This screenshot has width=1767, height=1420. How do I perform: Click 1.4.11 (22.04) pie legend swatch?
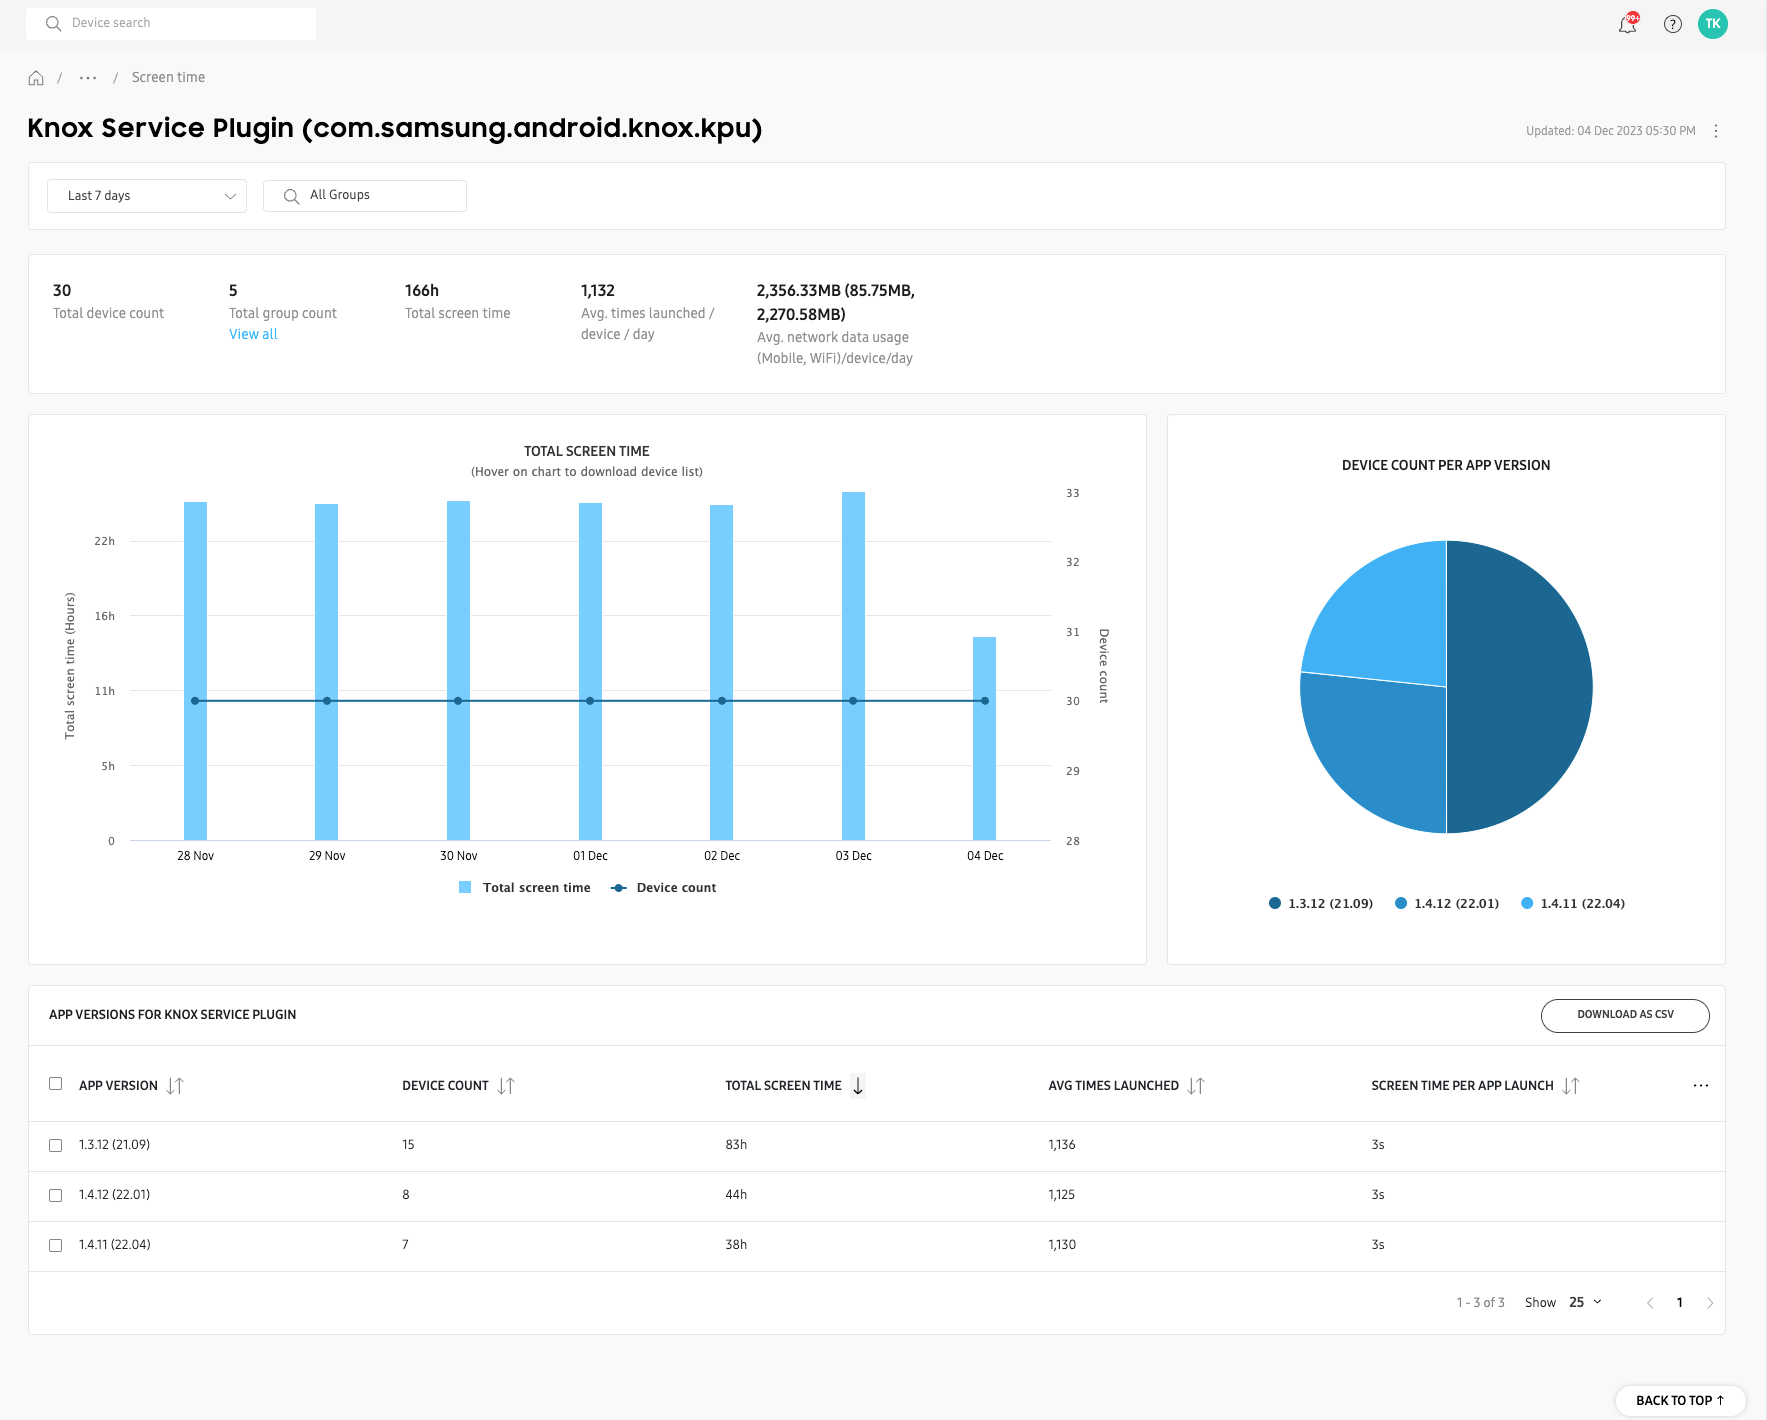[1527, 903]
